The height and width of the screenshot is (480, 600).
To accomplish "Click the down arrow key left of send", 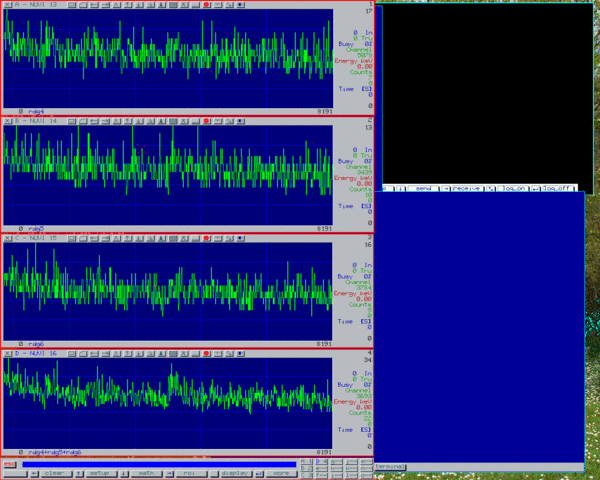I will point(400,188).
